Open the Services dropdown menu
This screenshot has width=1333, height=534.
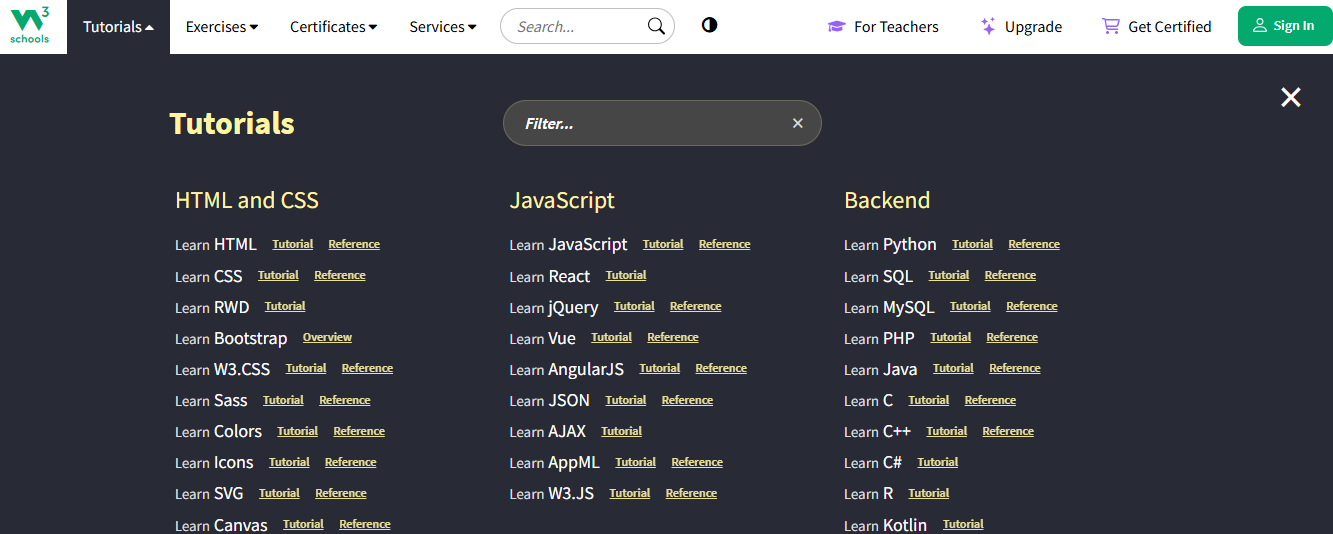click(x=443, y=27)
